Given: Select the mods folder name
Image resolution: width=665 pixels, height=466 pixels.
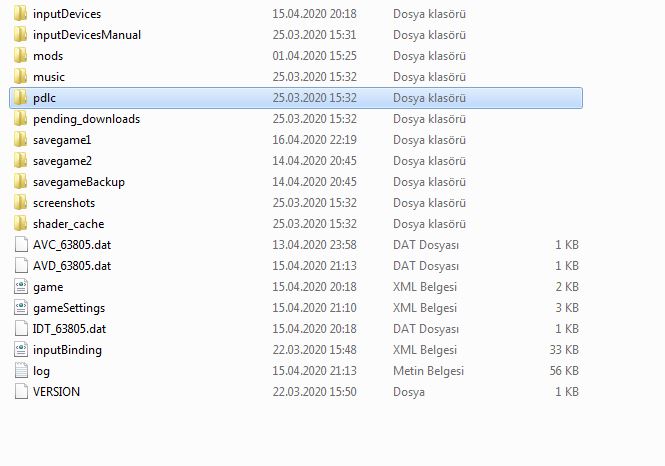Looking at the screenshot, I should (48, 56).
